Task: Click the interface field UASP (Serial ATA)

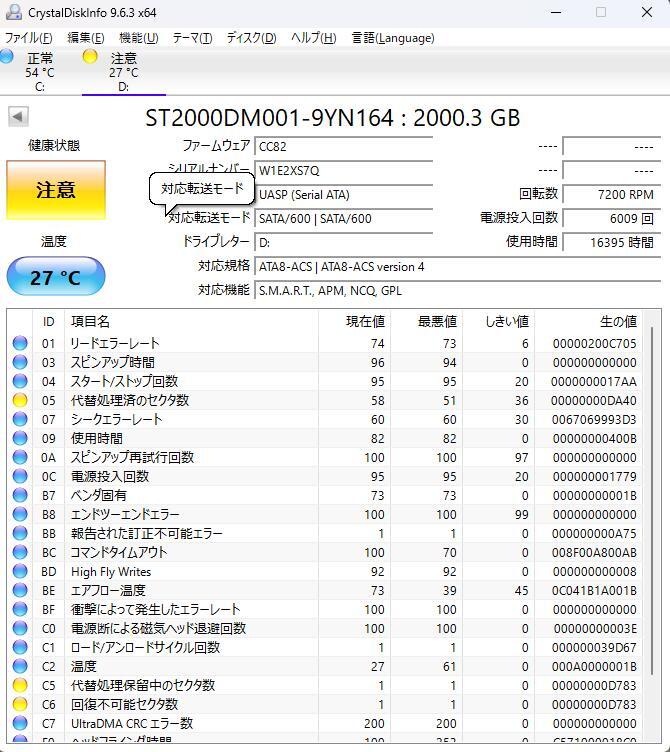Action: click(x=344, y=195)
